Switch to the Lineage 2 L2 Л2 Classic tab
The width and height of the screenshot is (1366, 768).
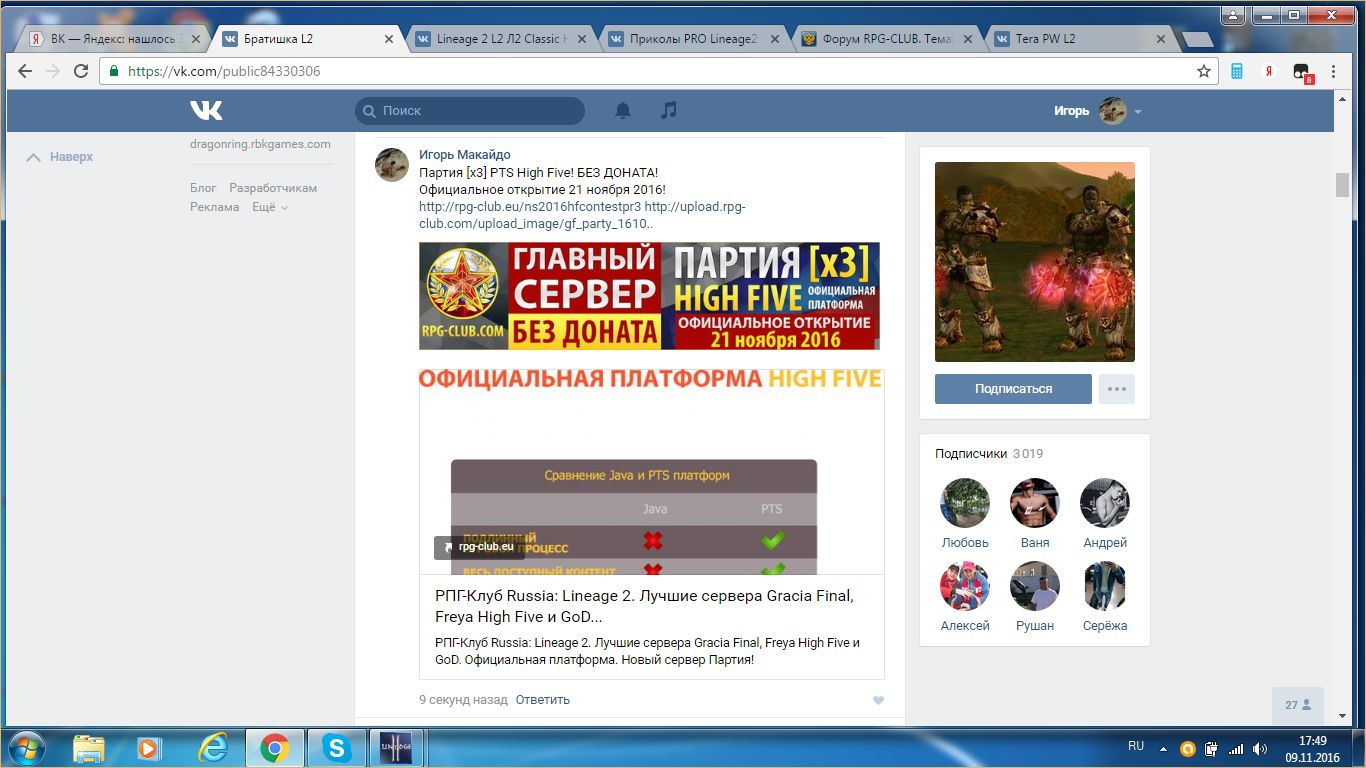tap(501, 39)
